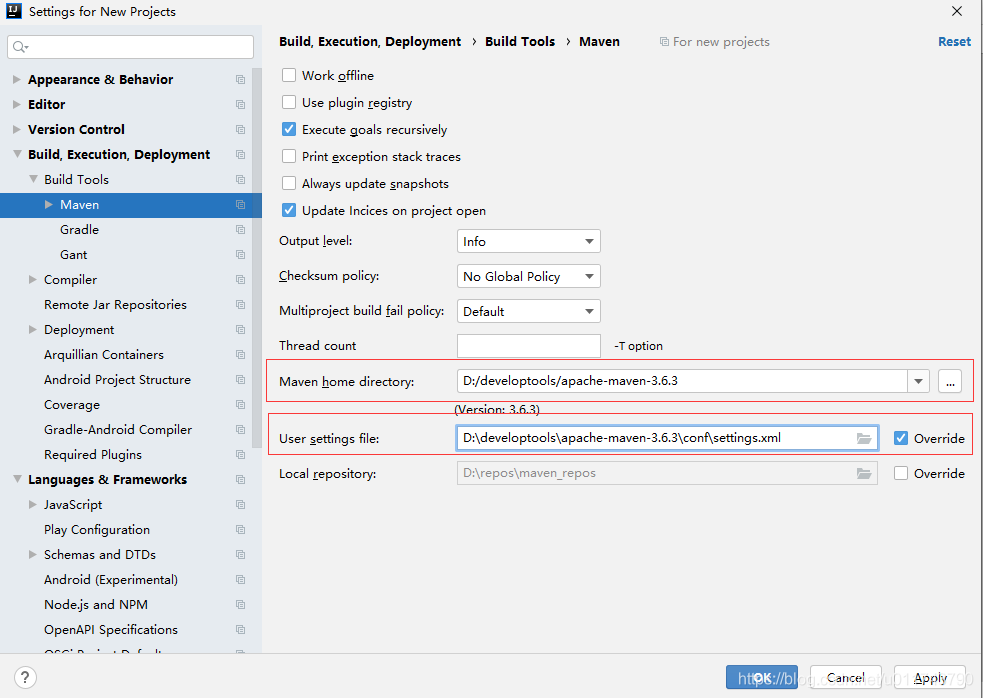Click the copy icon beside Arquillian Containers

pos(240,355)
